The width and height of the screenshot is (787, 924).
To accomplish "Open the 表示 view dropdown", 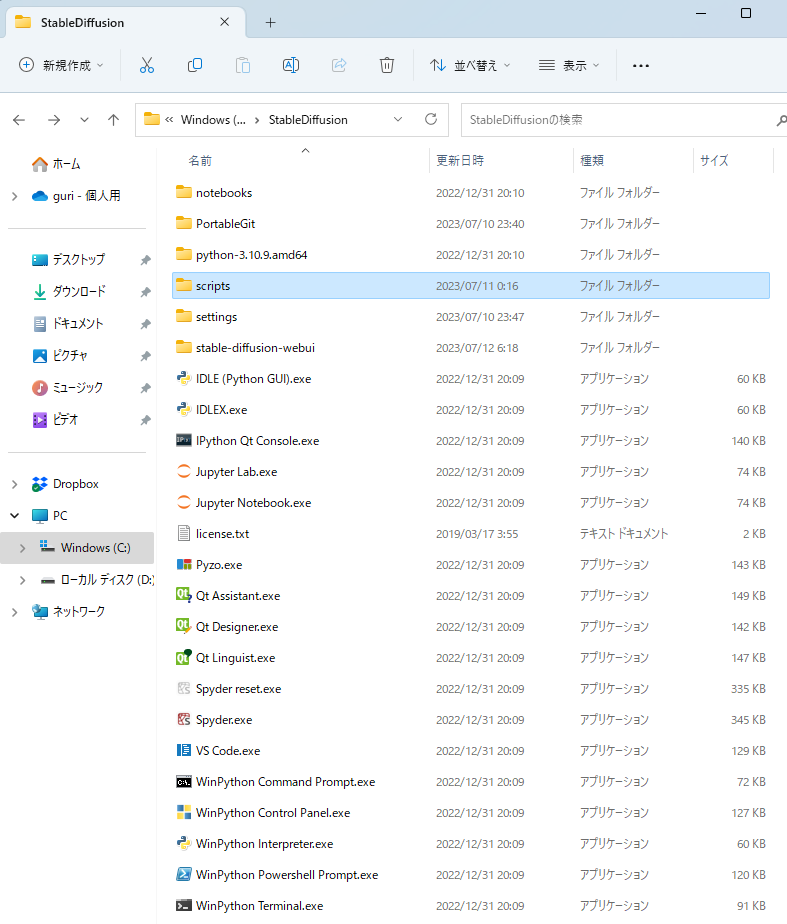I will (x=569, y=65).
